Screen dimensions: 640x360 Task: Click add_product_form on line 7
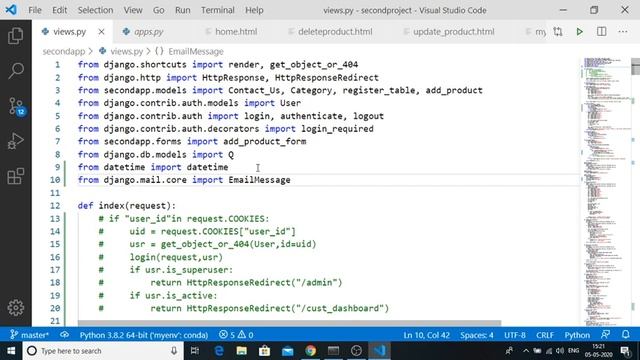tap(264, 142)
